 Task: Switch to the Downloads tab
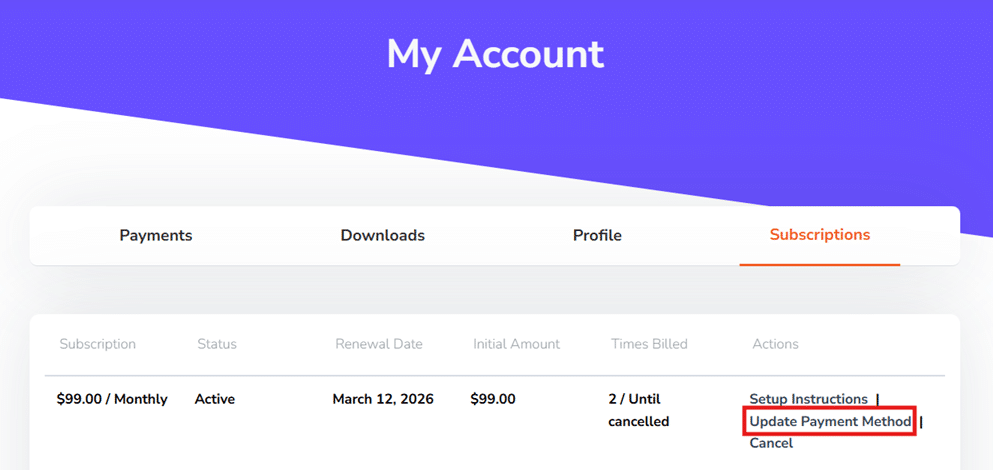pyautogui.click(x=382, y=236)
